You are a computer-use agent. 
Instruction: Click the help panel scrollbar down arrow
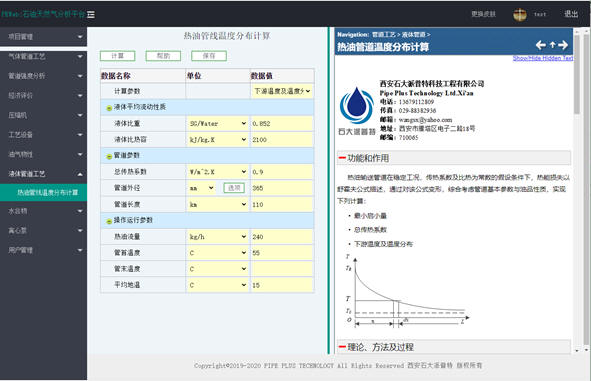pyautogui.click(x=577, y=351)
